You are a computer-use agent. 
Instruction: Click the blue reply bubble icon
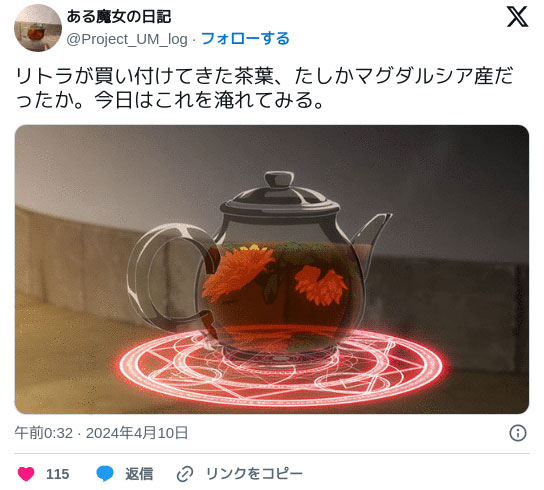tap(105, 474)
